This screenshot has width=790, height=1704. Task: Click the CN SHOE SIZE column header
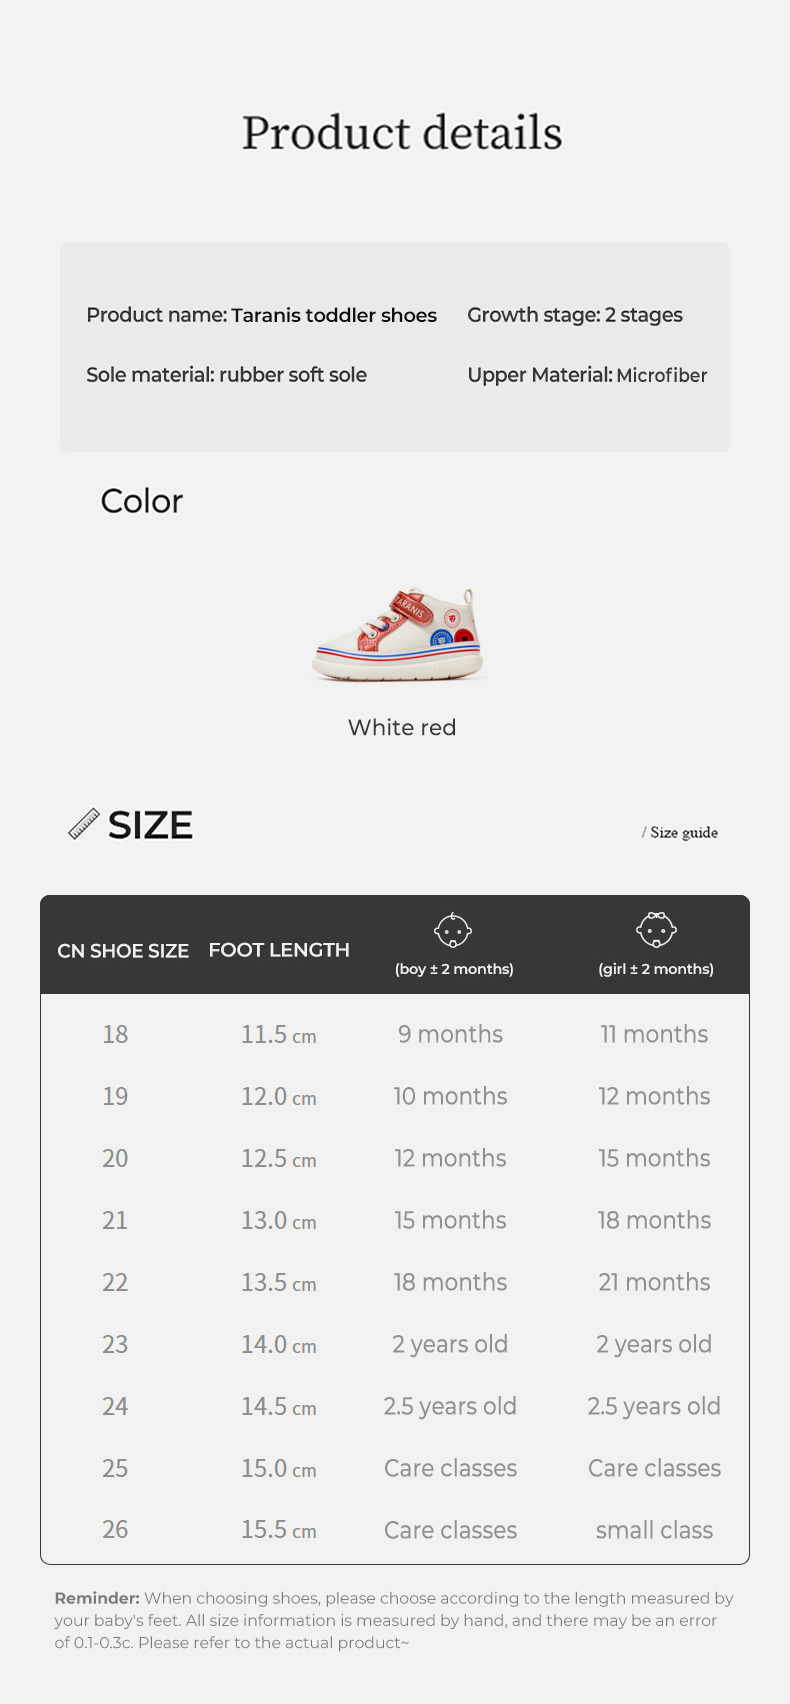(123, 951)
